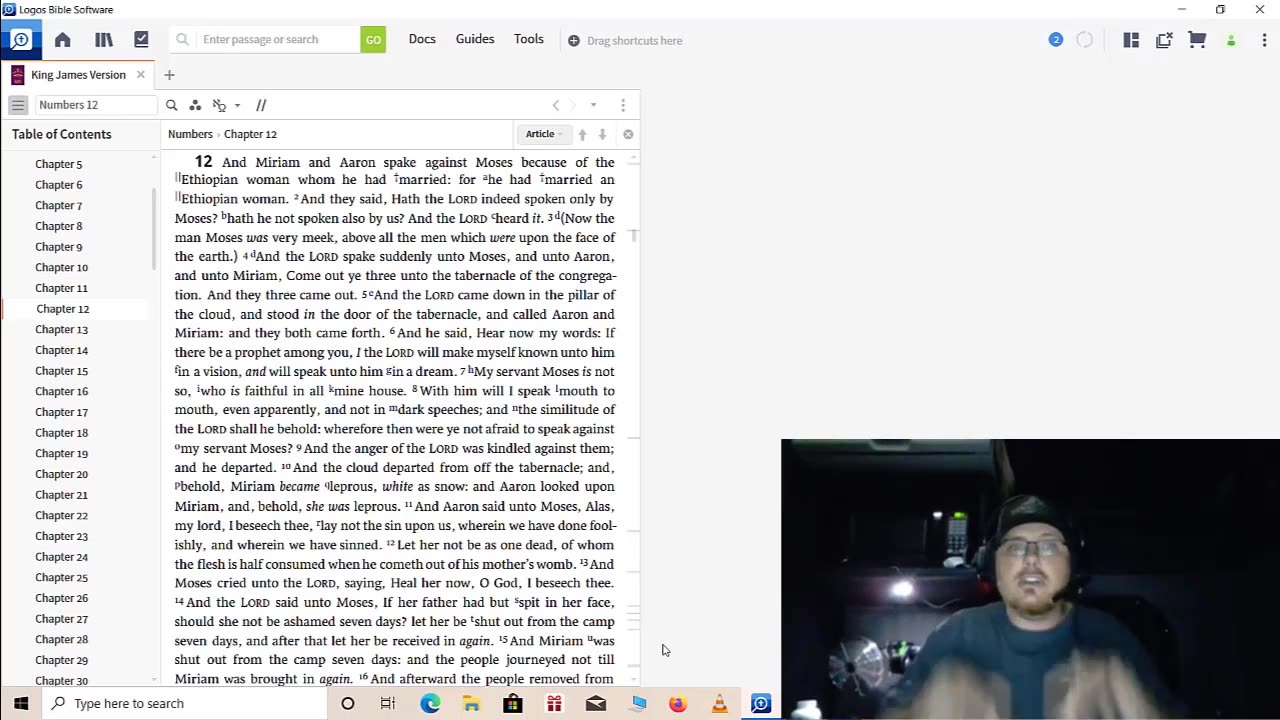This screenshot has width=1280, height=720.
Task: Open the Article navigation dropdown
Action: (x=544, y=134)
